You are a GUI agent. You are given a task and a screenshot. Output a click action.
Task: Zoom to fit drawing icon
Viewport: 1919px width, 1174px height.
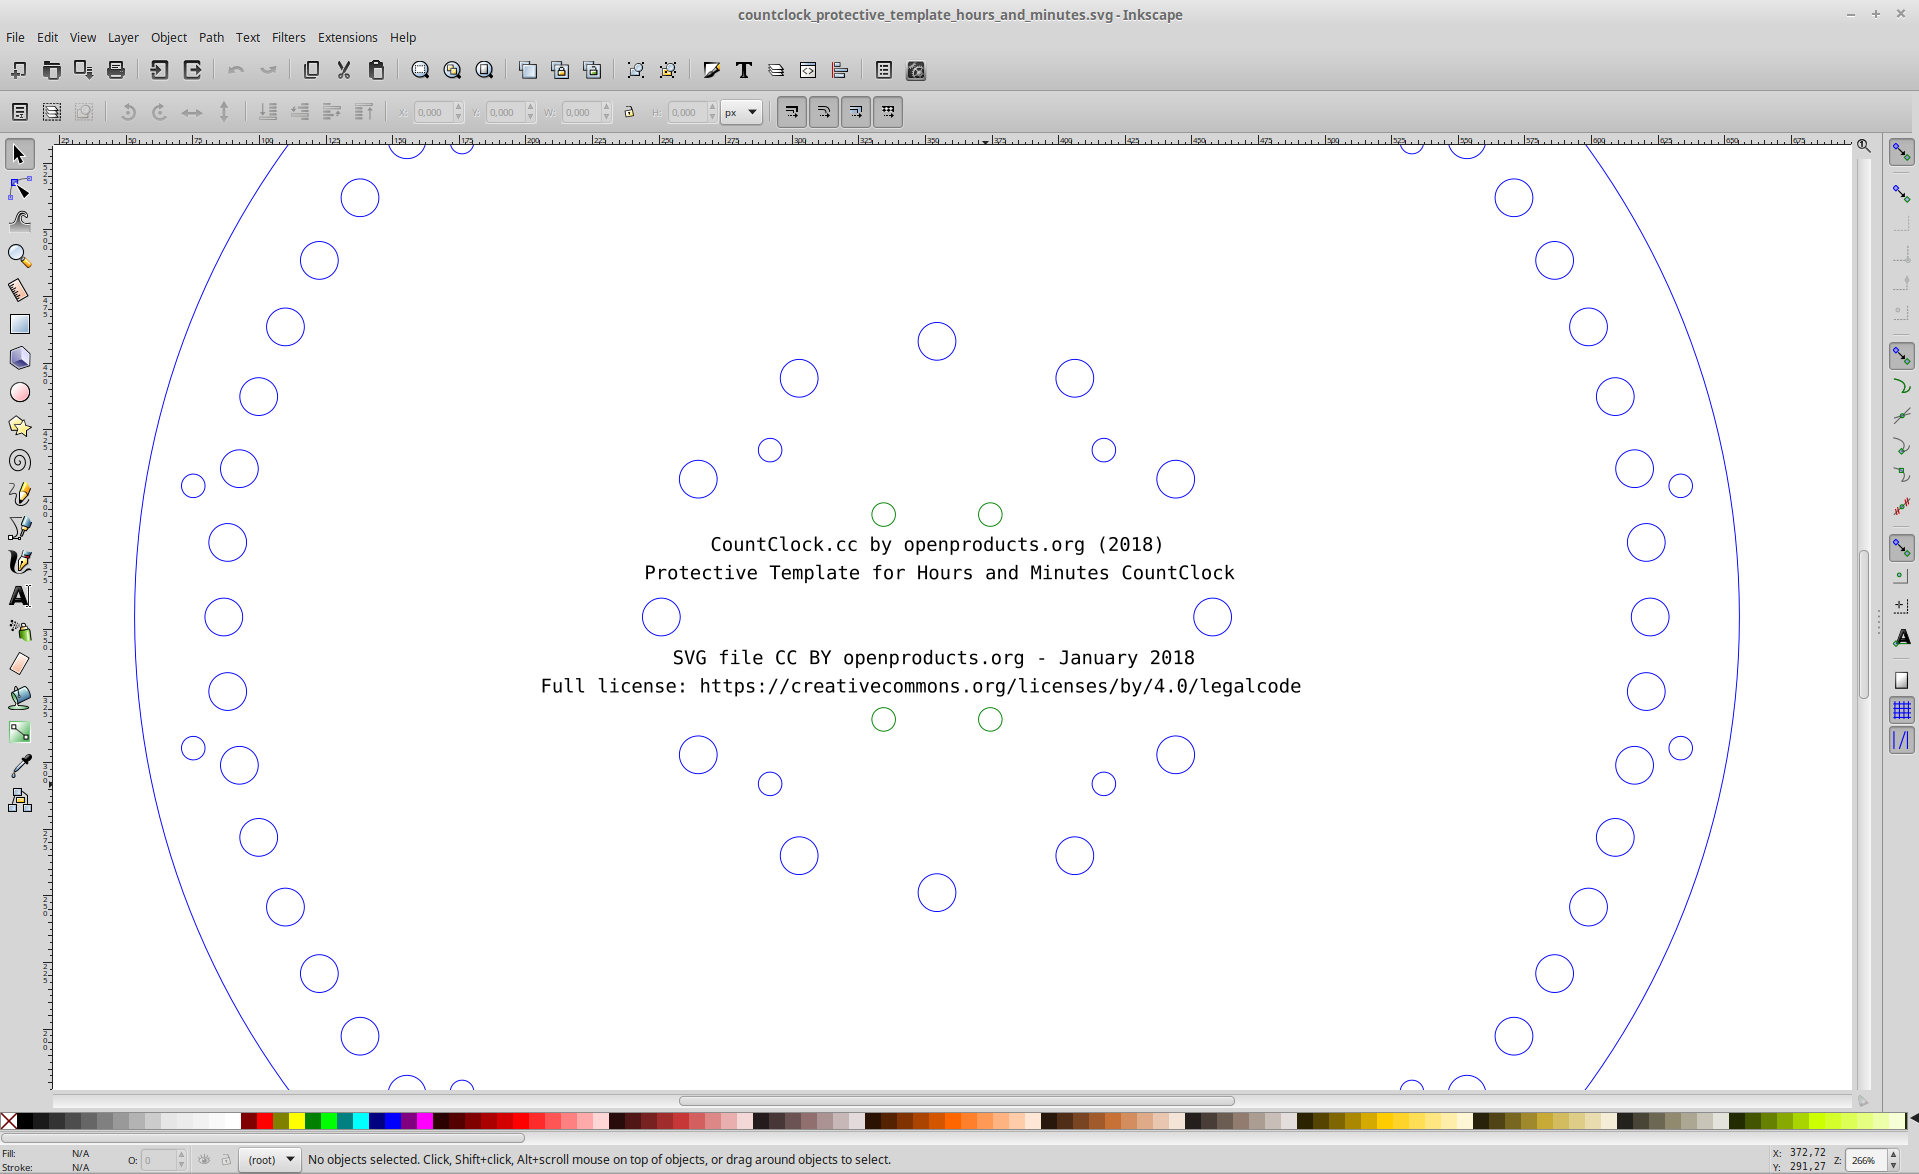point(452,70)
